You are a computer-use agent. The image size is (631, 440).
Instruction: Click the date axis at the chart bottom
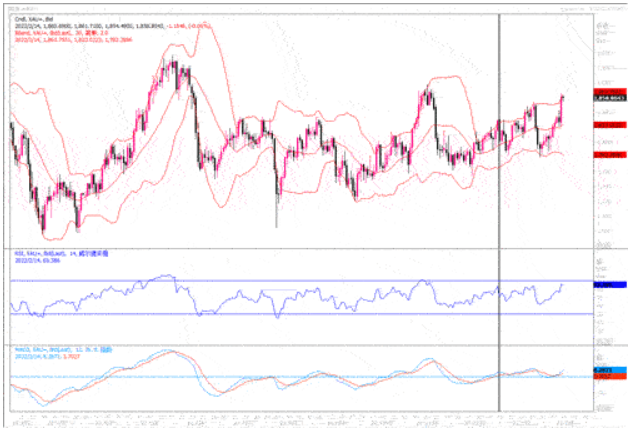300,415
